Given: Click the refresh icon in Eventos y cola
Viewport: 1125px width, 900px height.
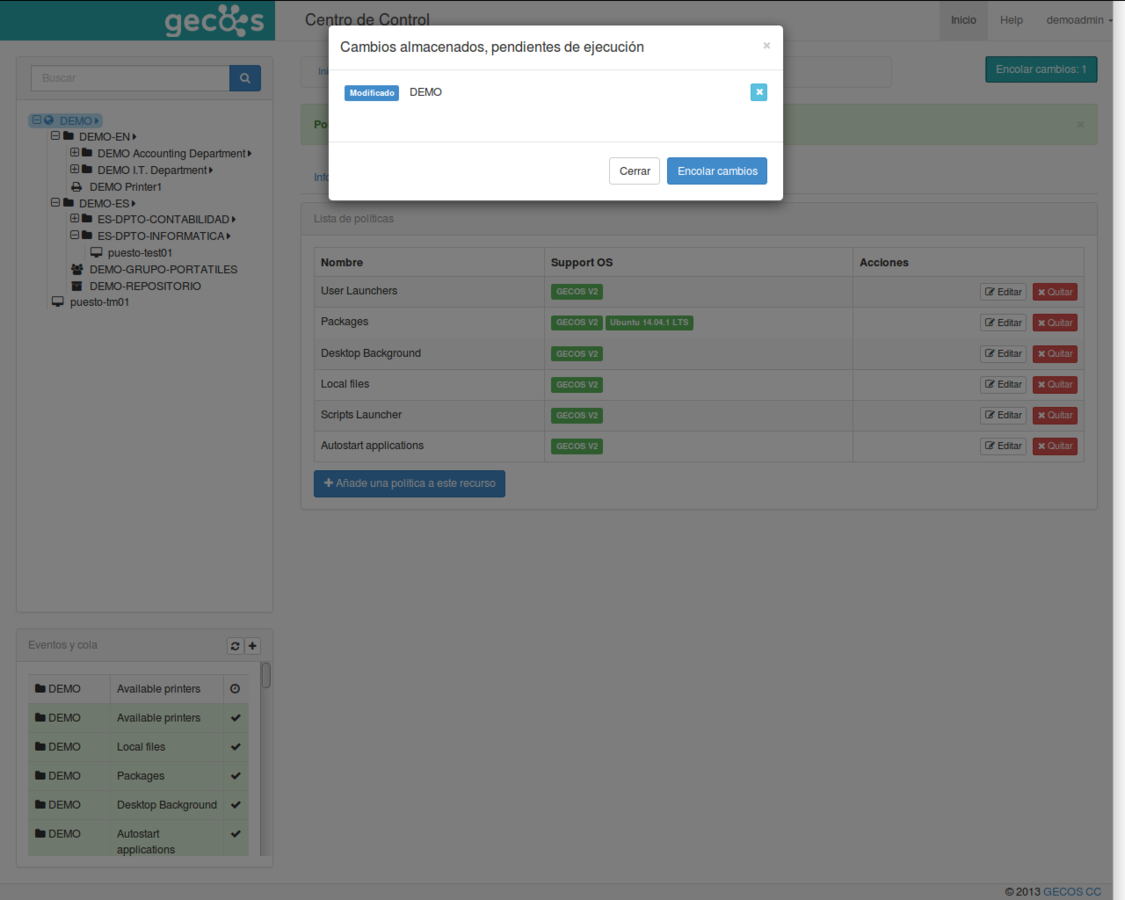Looking at the screenshot, I should pos(235,645).
